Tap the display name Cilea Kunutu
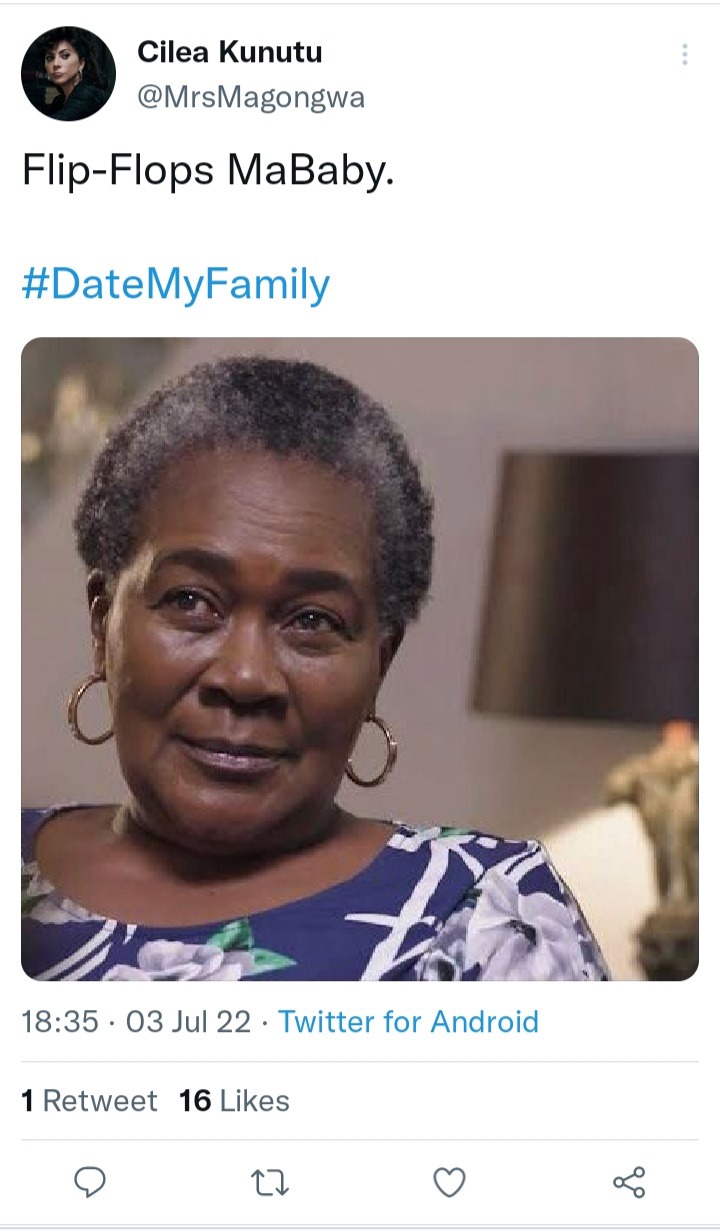The width and height of the screenshot is (720, 1230). tap(229, 52)
